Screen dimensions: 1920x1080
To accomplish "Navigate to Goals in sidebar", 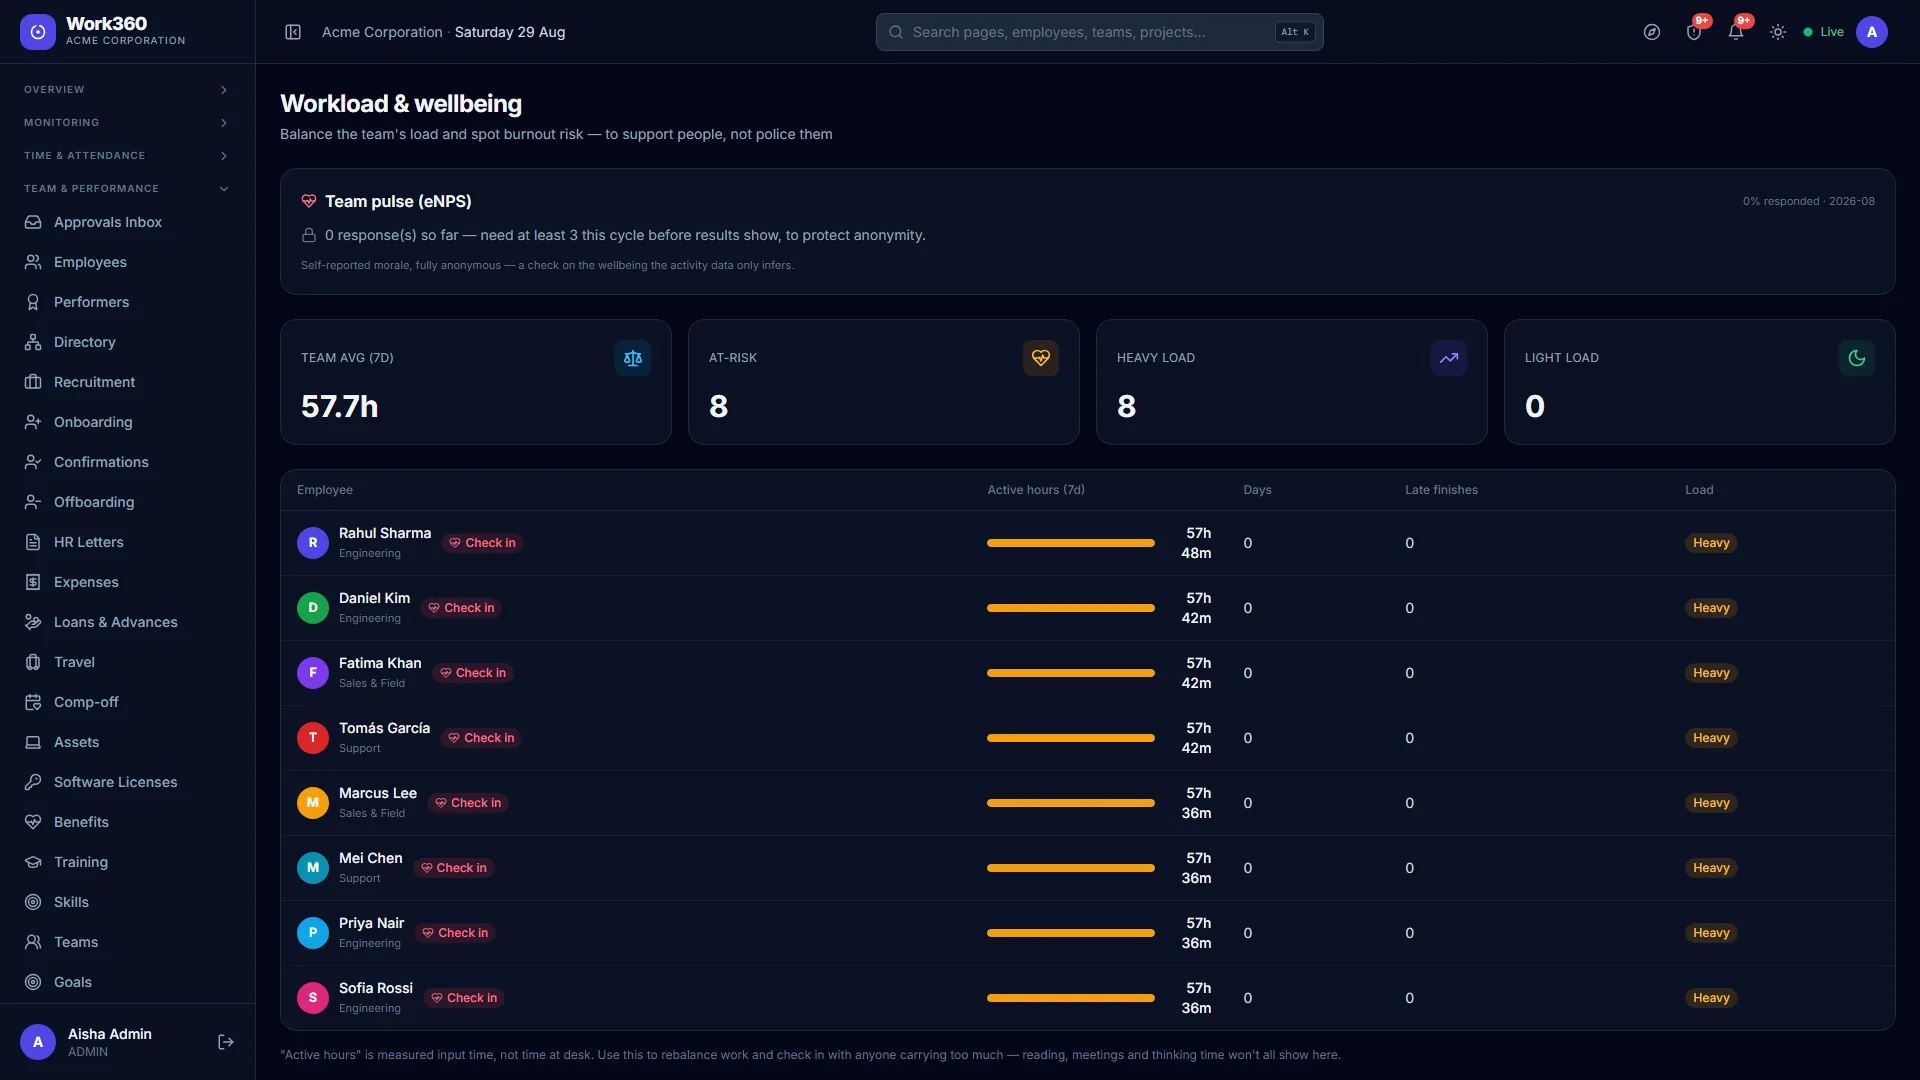I will pos(127,982).
